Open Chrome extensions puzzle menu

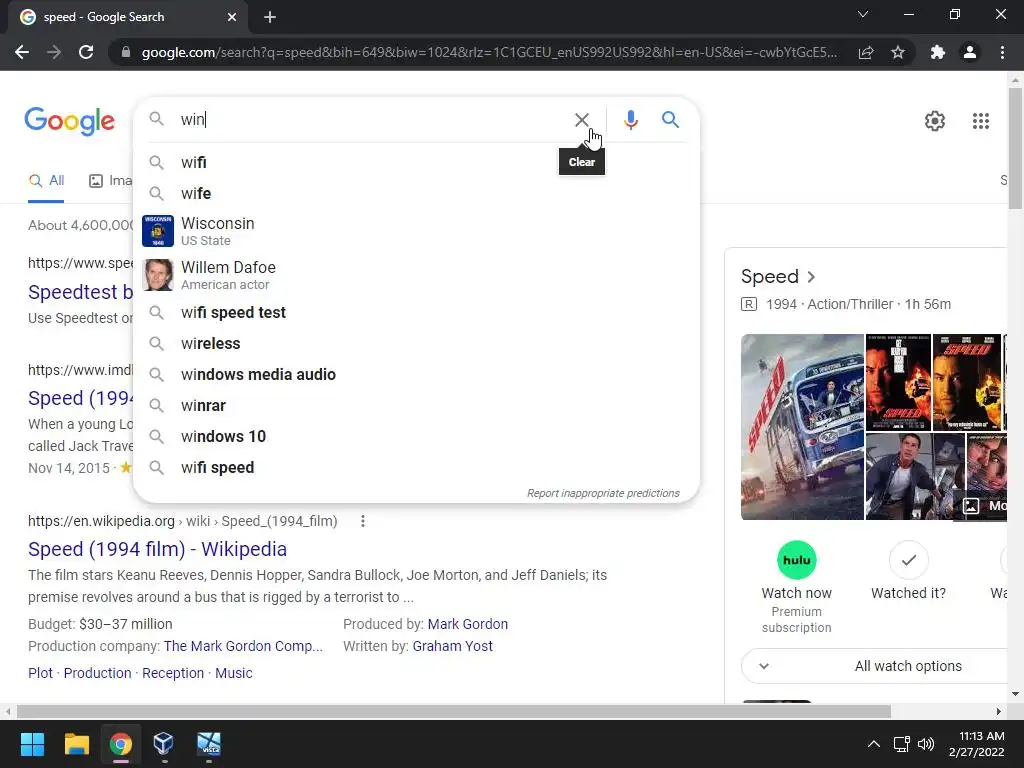tap(938, 52)
